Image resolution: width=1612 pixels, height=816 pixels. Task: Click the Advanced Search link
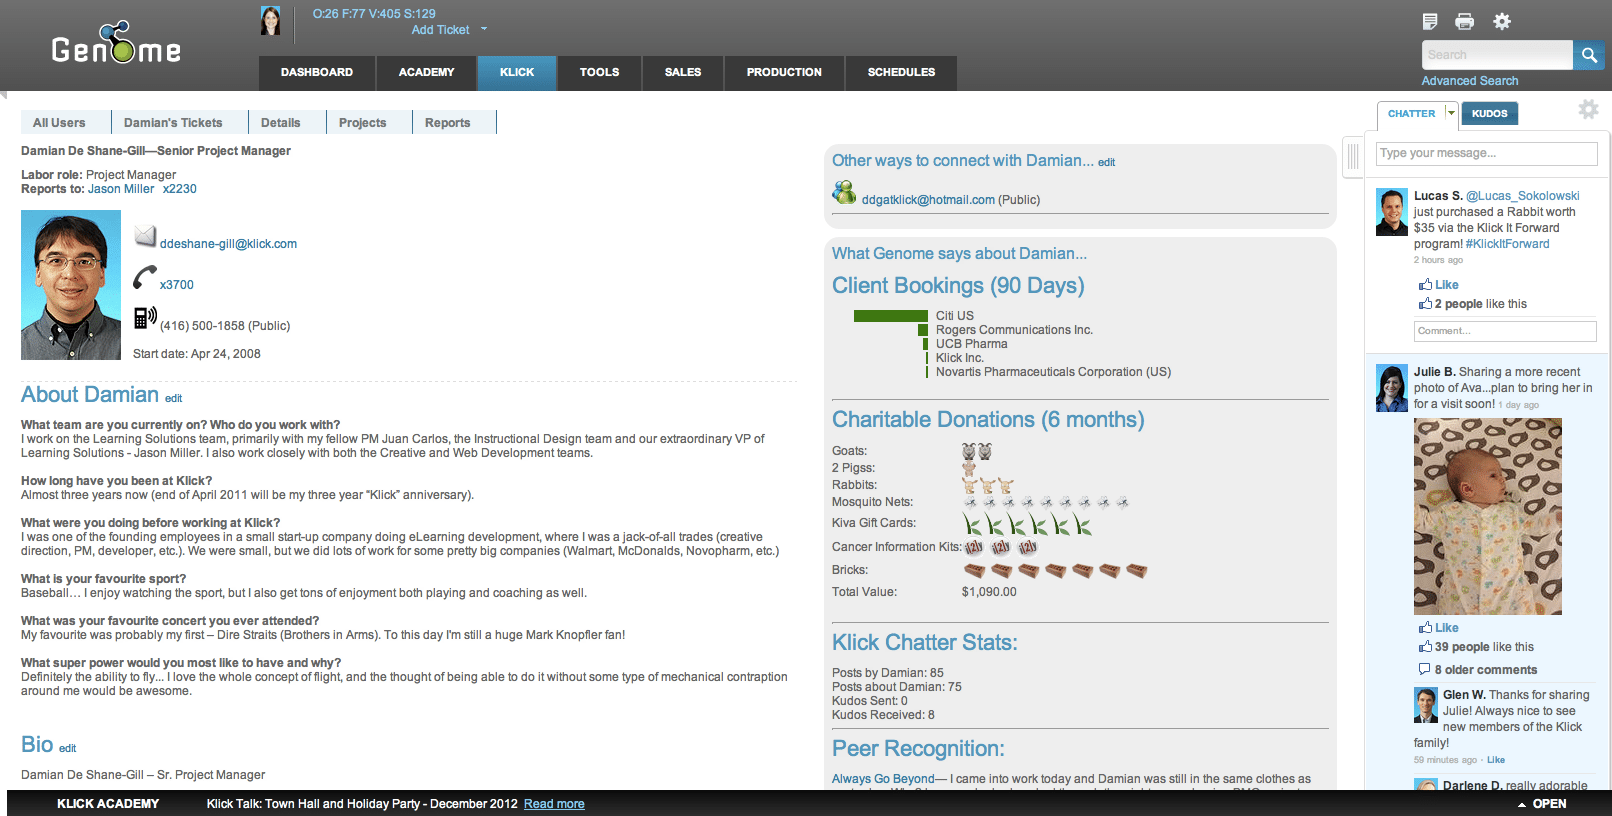pyautogui.click(x=1470, y=81)
